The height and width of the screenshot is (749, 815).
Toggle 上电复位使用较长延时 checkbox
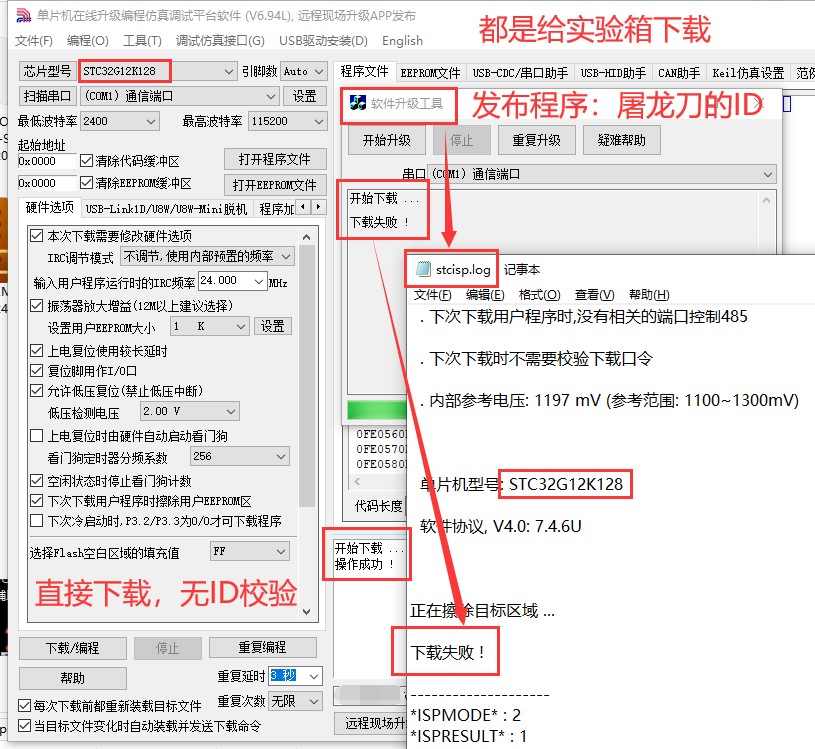[36, 351]
